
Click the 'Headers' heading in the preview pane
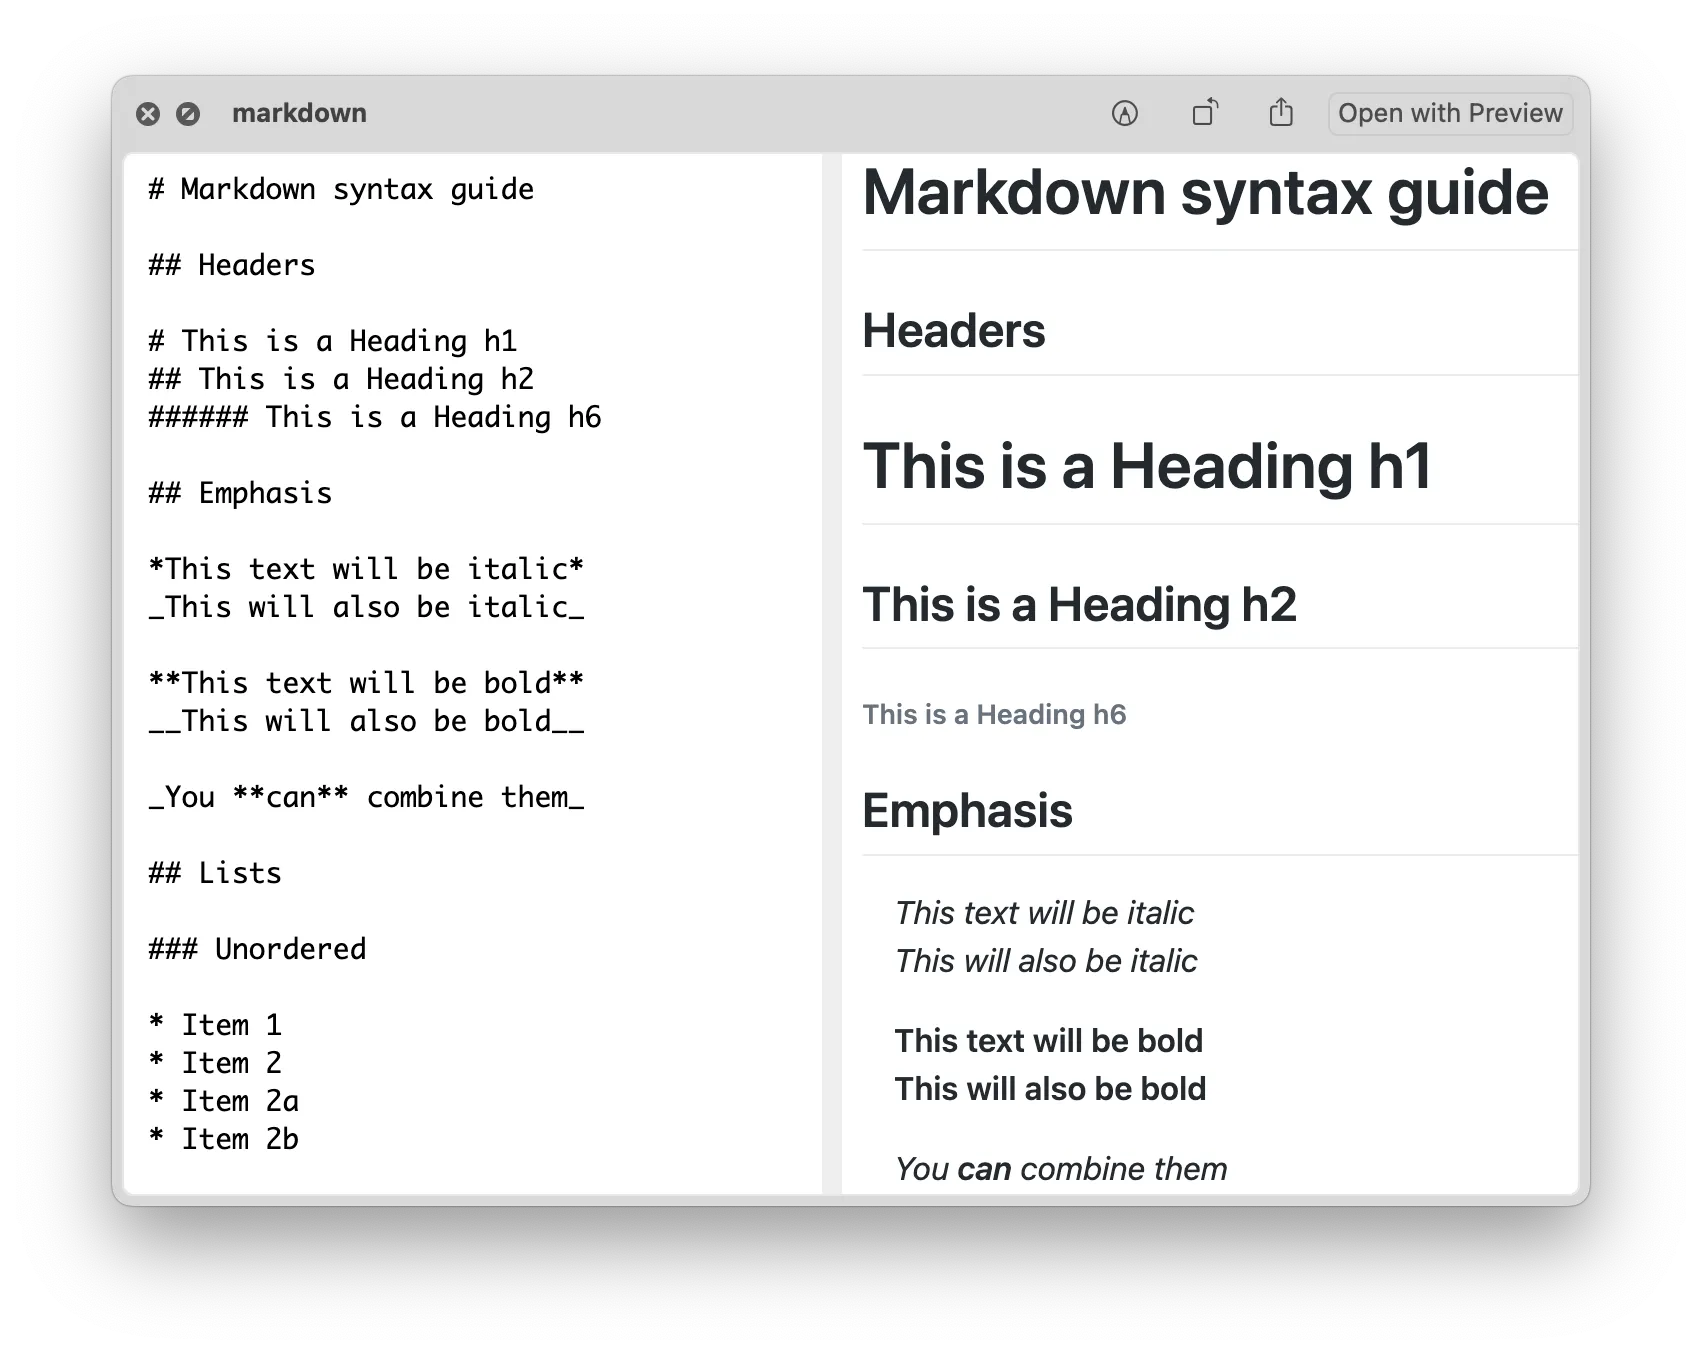tap(954, 331)
